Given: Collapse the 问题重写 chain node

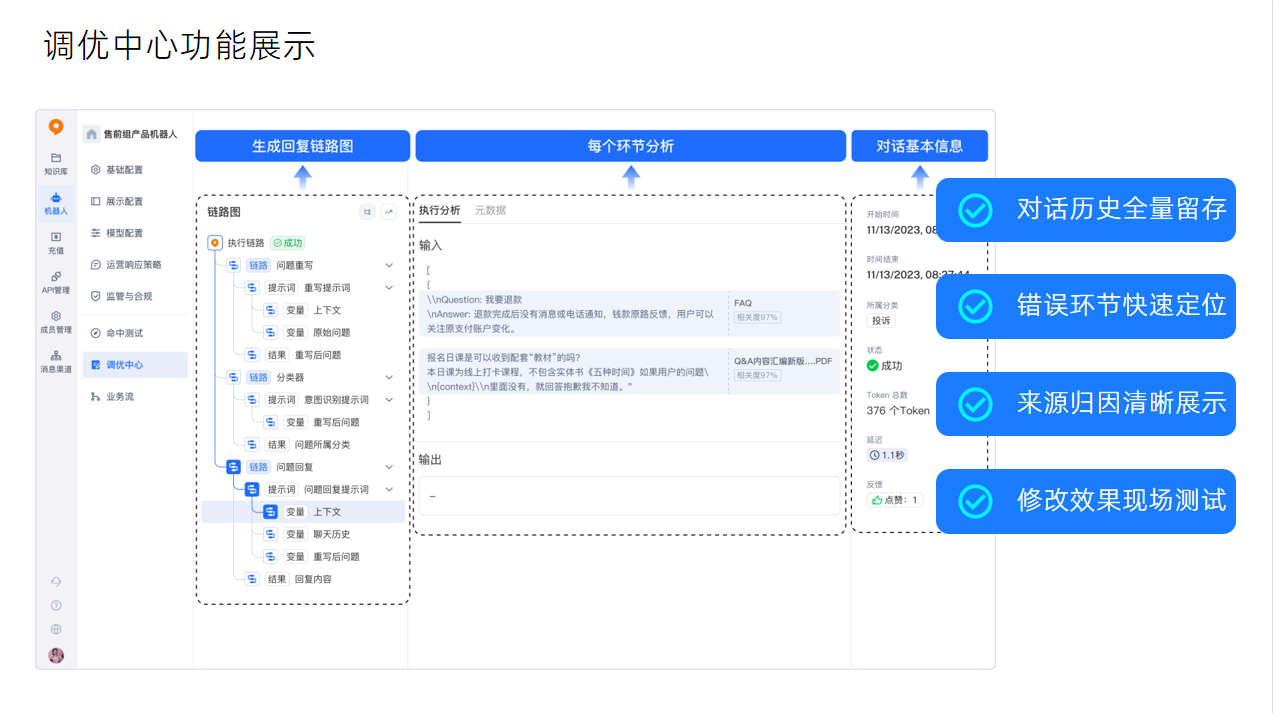Looking at the screenshot, I should tap(389, 266).
